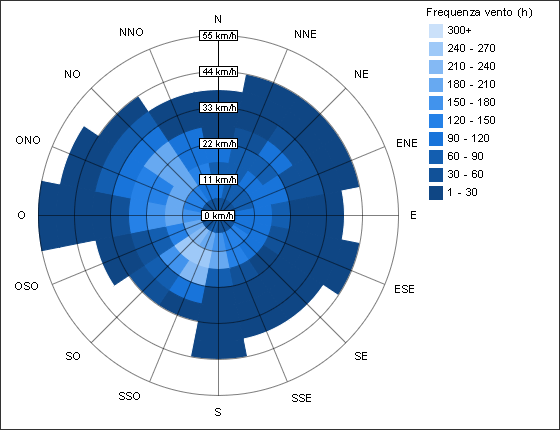Click the NNE direction label

[305, 34]
